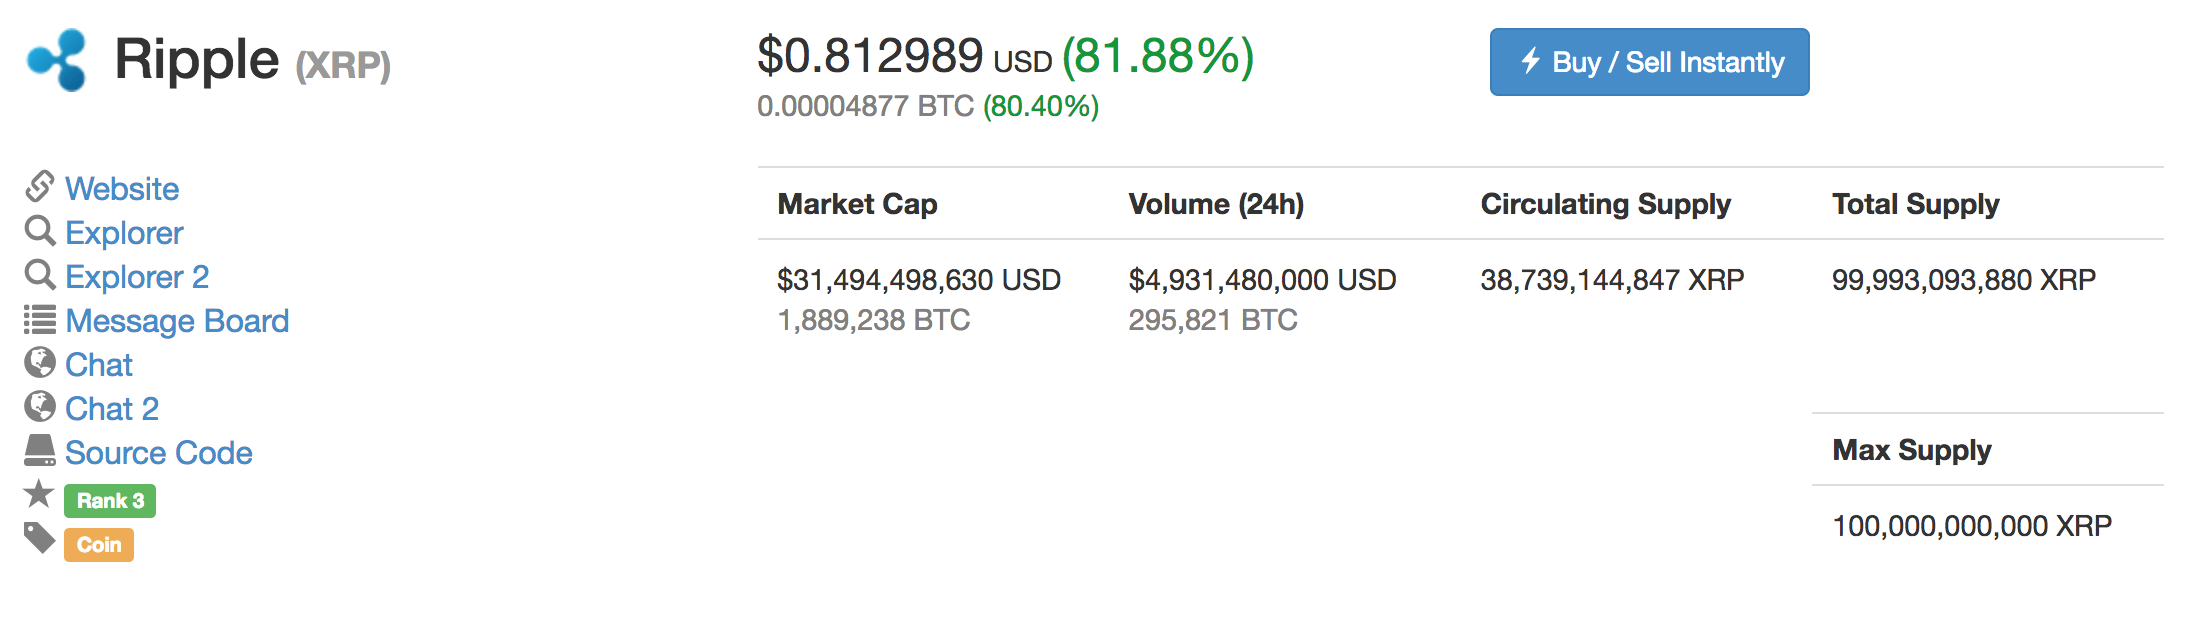Viewport: 2196px width, 622px height.
Task: Click the Market Cap column header
Action: pos(857,204)
